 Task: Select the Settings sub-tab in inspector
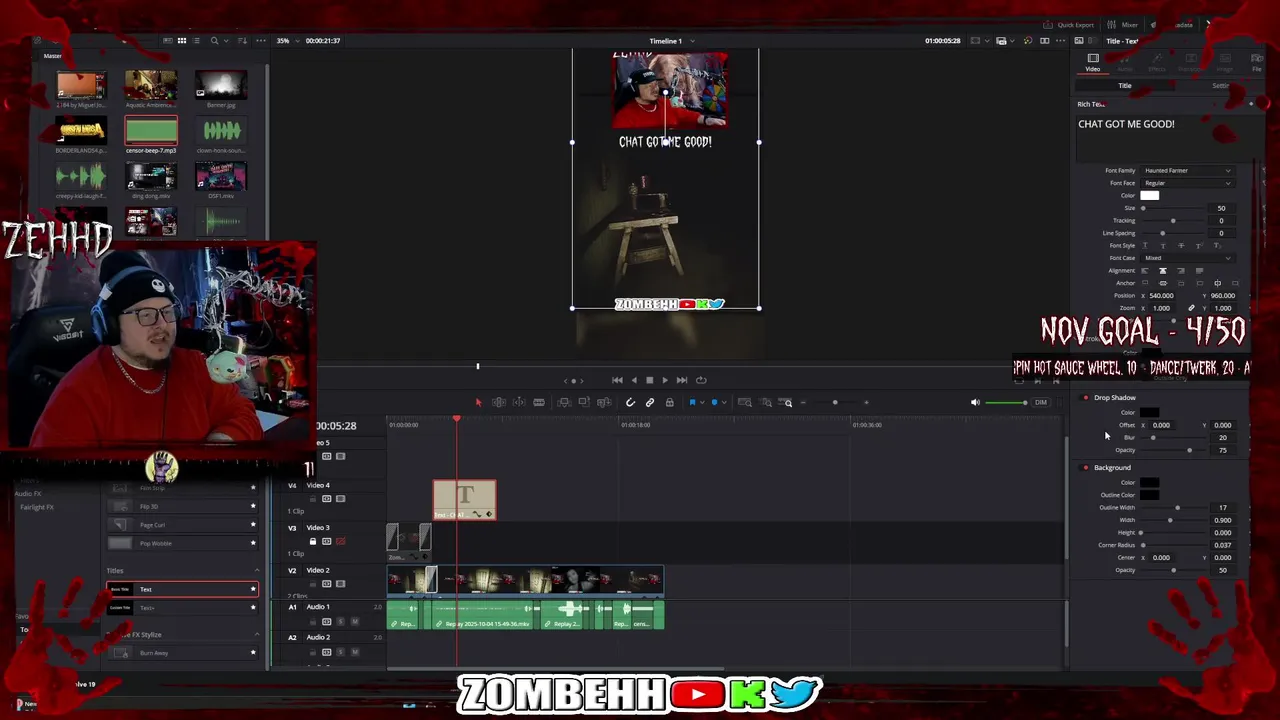[1221, 86]
